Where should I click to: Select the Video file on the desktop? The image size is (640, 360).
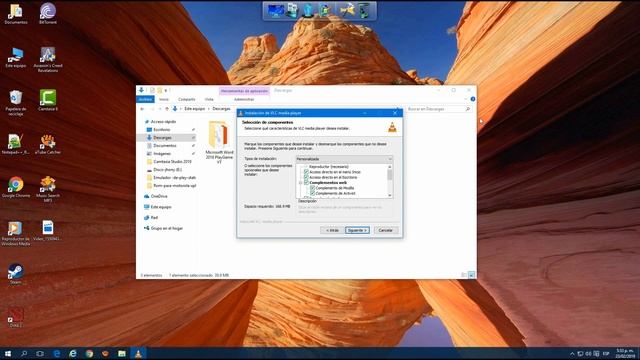[x=48, y=231]
